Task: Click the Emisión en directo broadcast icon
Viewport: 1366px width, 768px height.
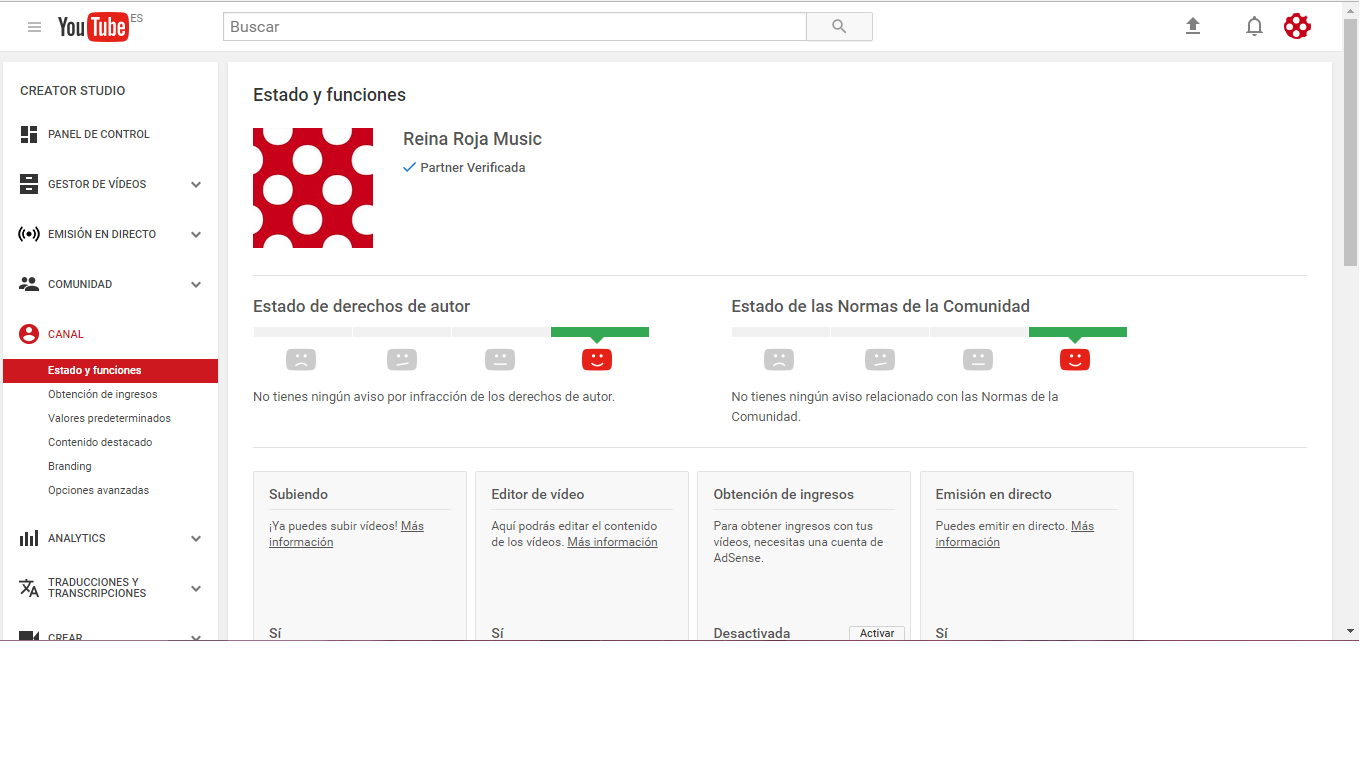Action: (x=29, y=234)
